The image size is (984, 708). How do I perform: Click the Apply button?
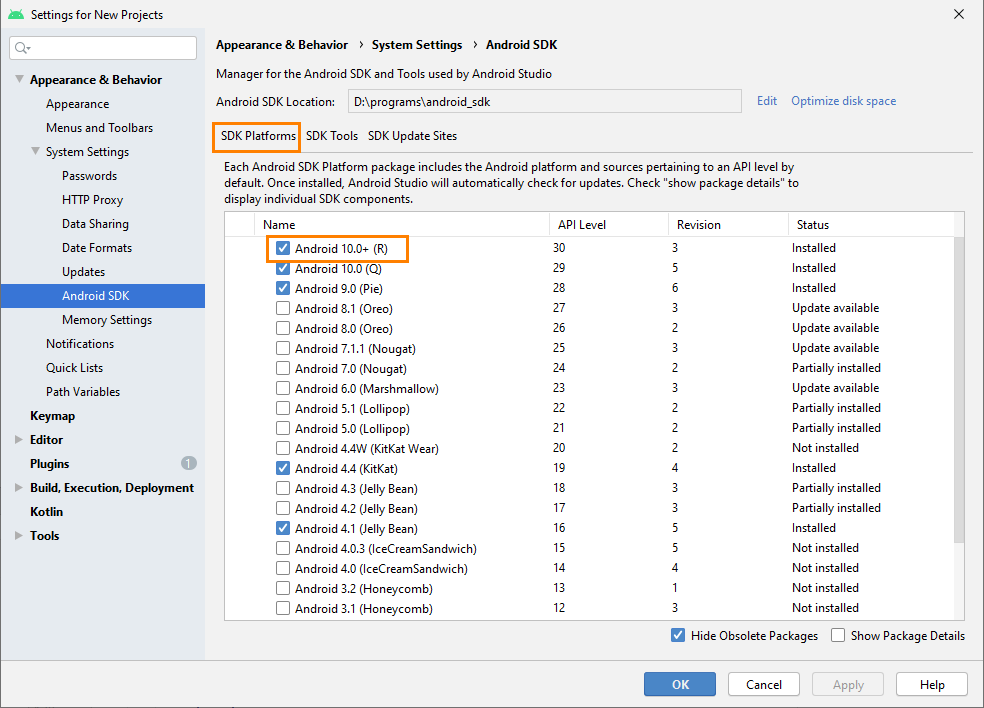coord(847,684)
